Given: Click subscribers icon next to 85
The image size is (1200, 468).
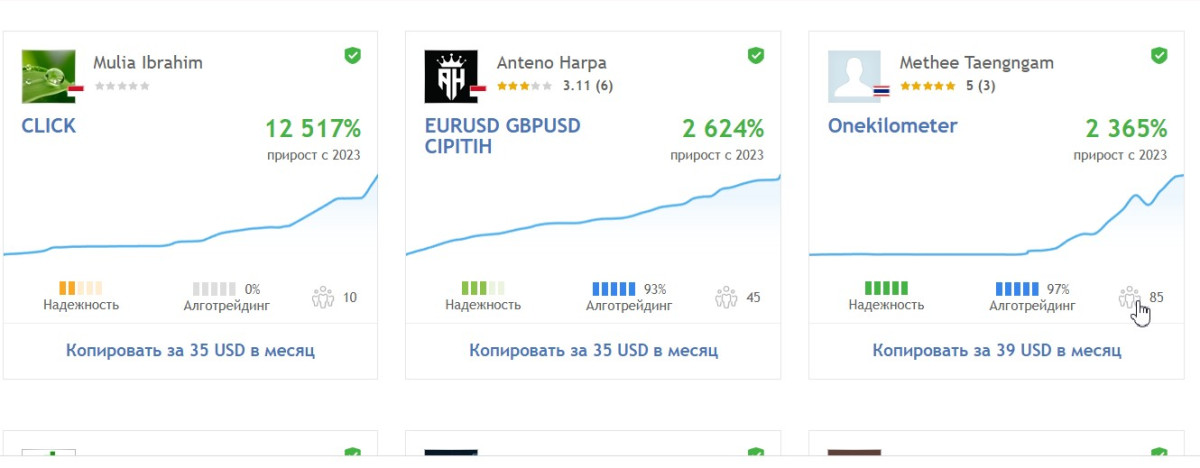Looking at the screenshot, I should pyautogui.click(x=1129, y=297).
